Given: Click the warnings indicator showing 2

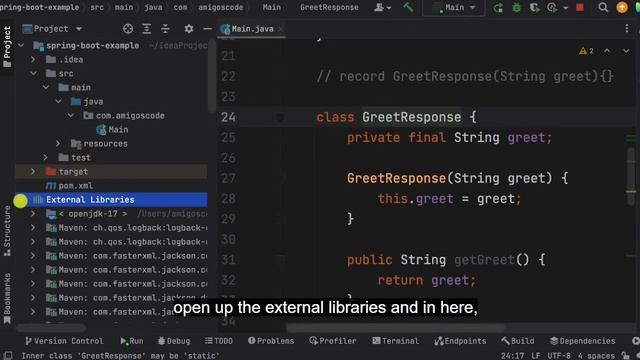Looking at the screenshot, I should tap(586, 51).
